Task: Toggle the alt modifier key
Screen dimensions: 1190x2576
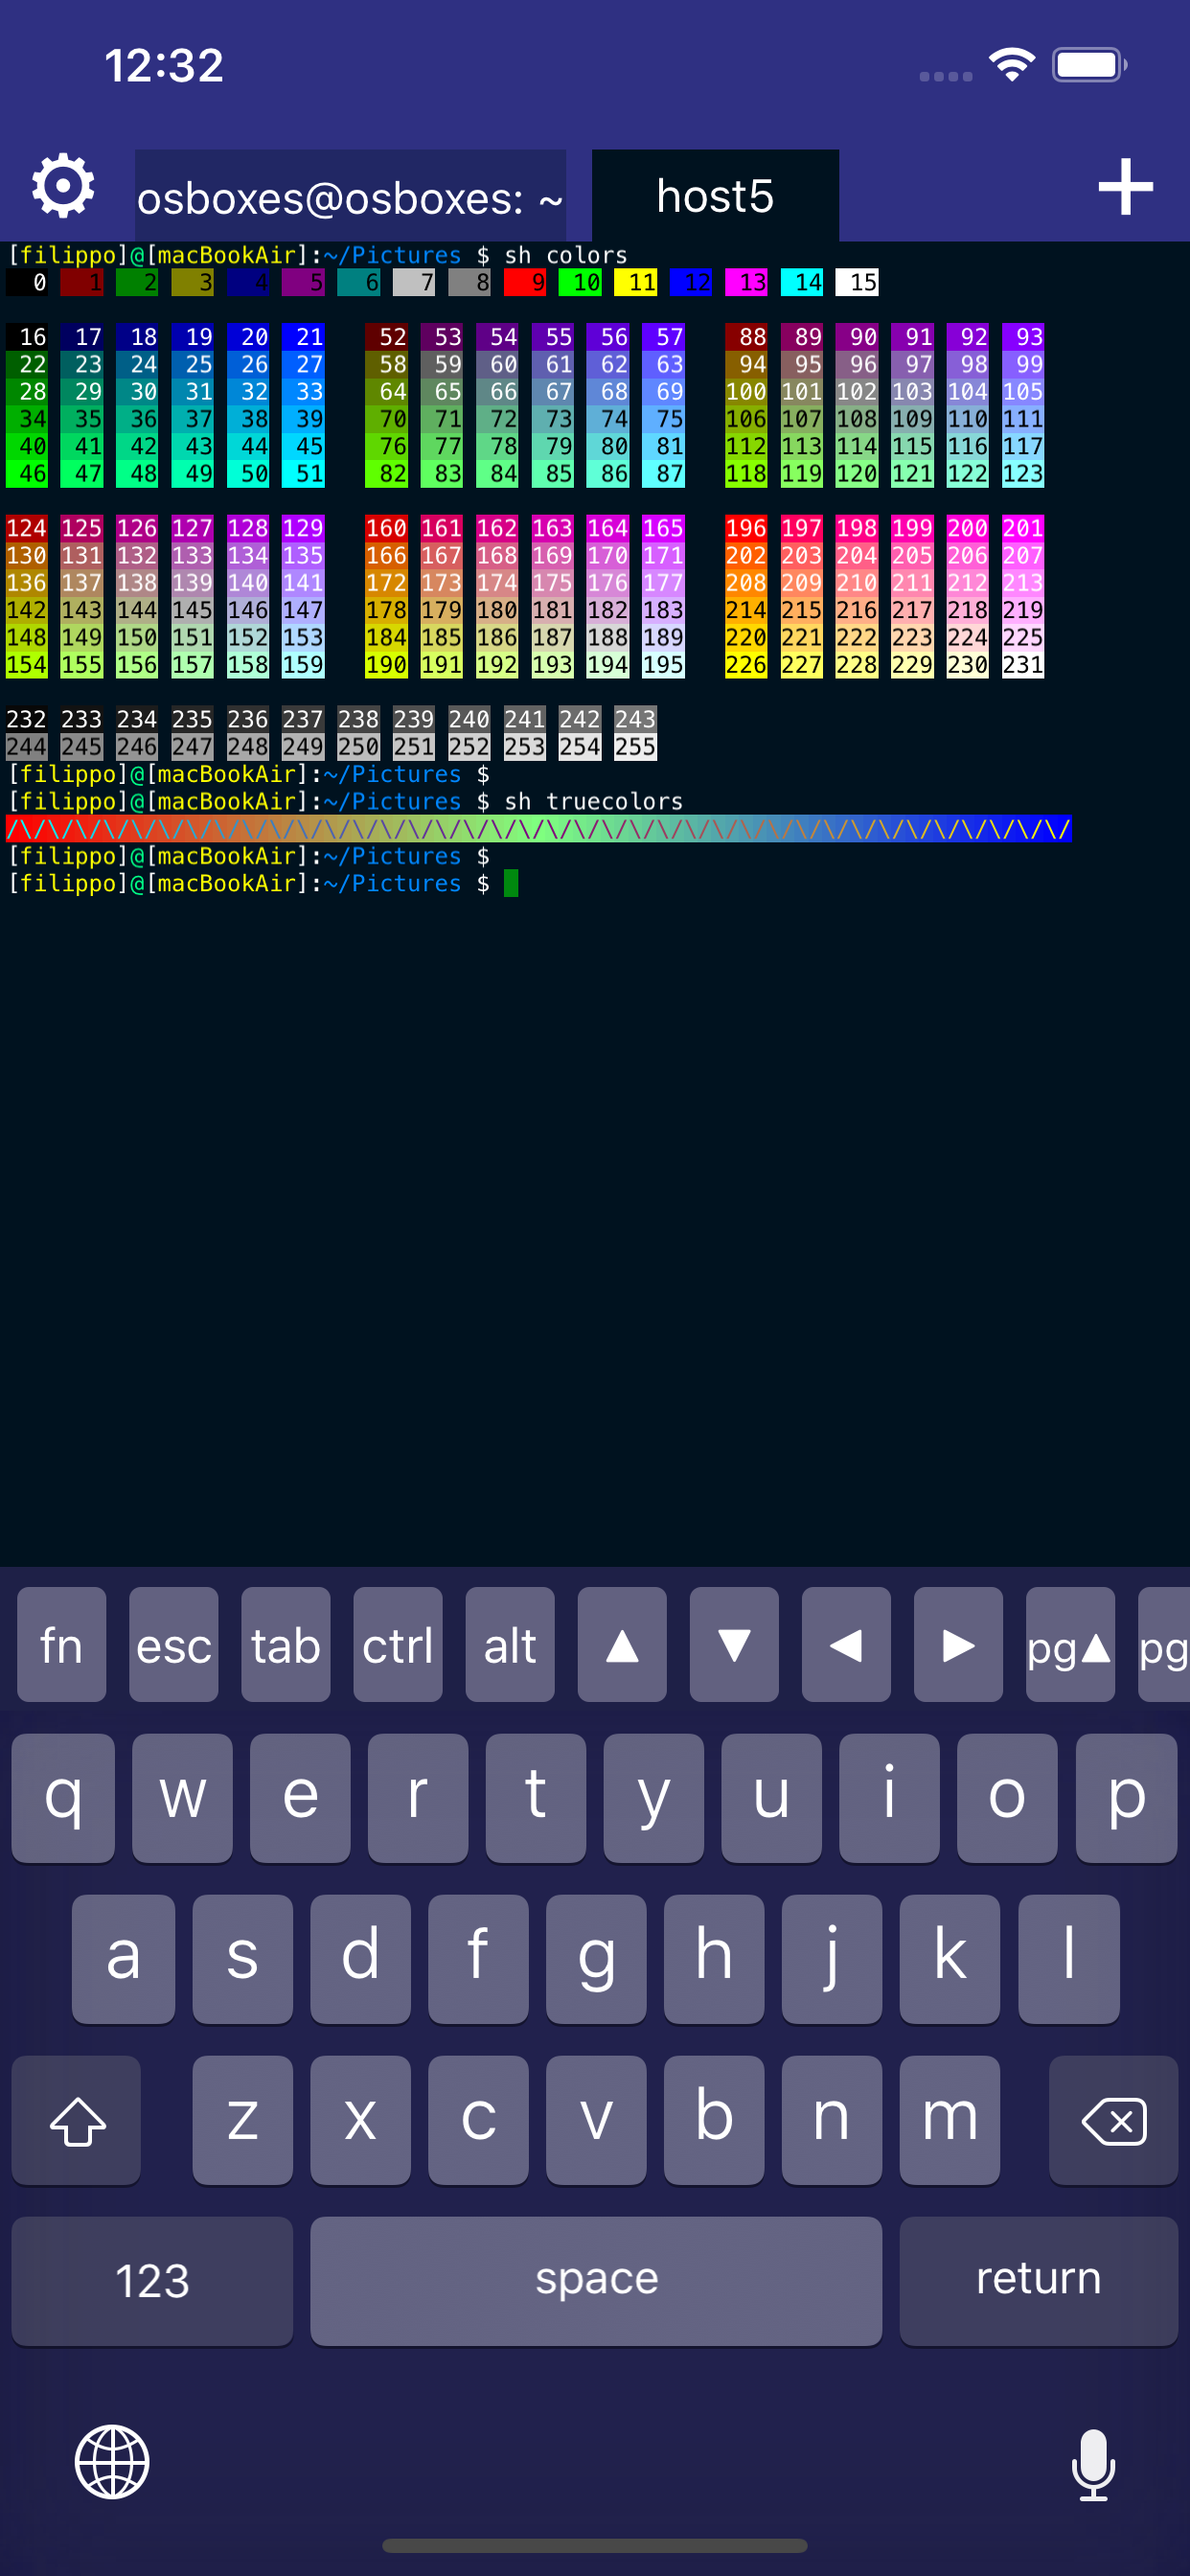Action: click(x=509, y=1644)
